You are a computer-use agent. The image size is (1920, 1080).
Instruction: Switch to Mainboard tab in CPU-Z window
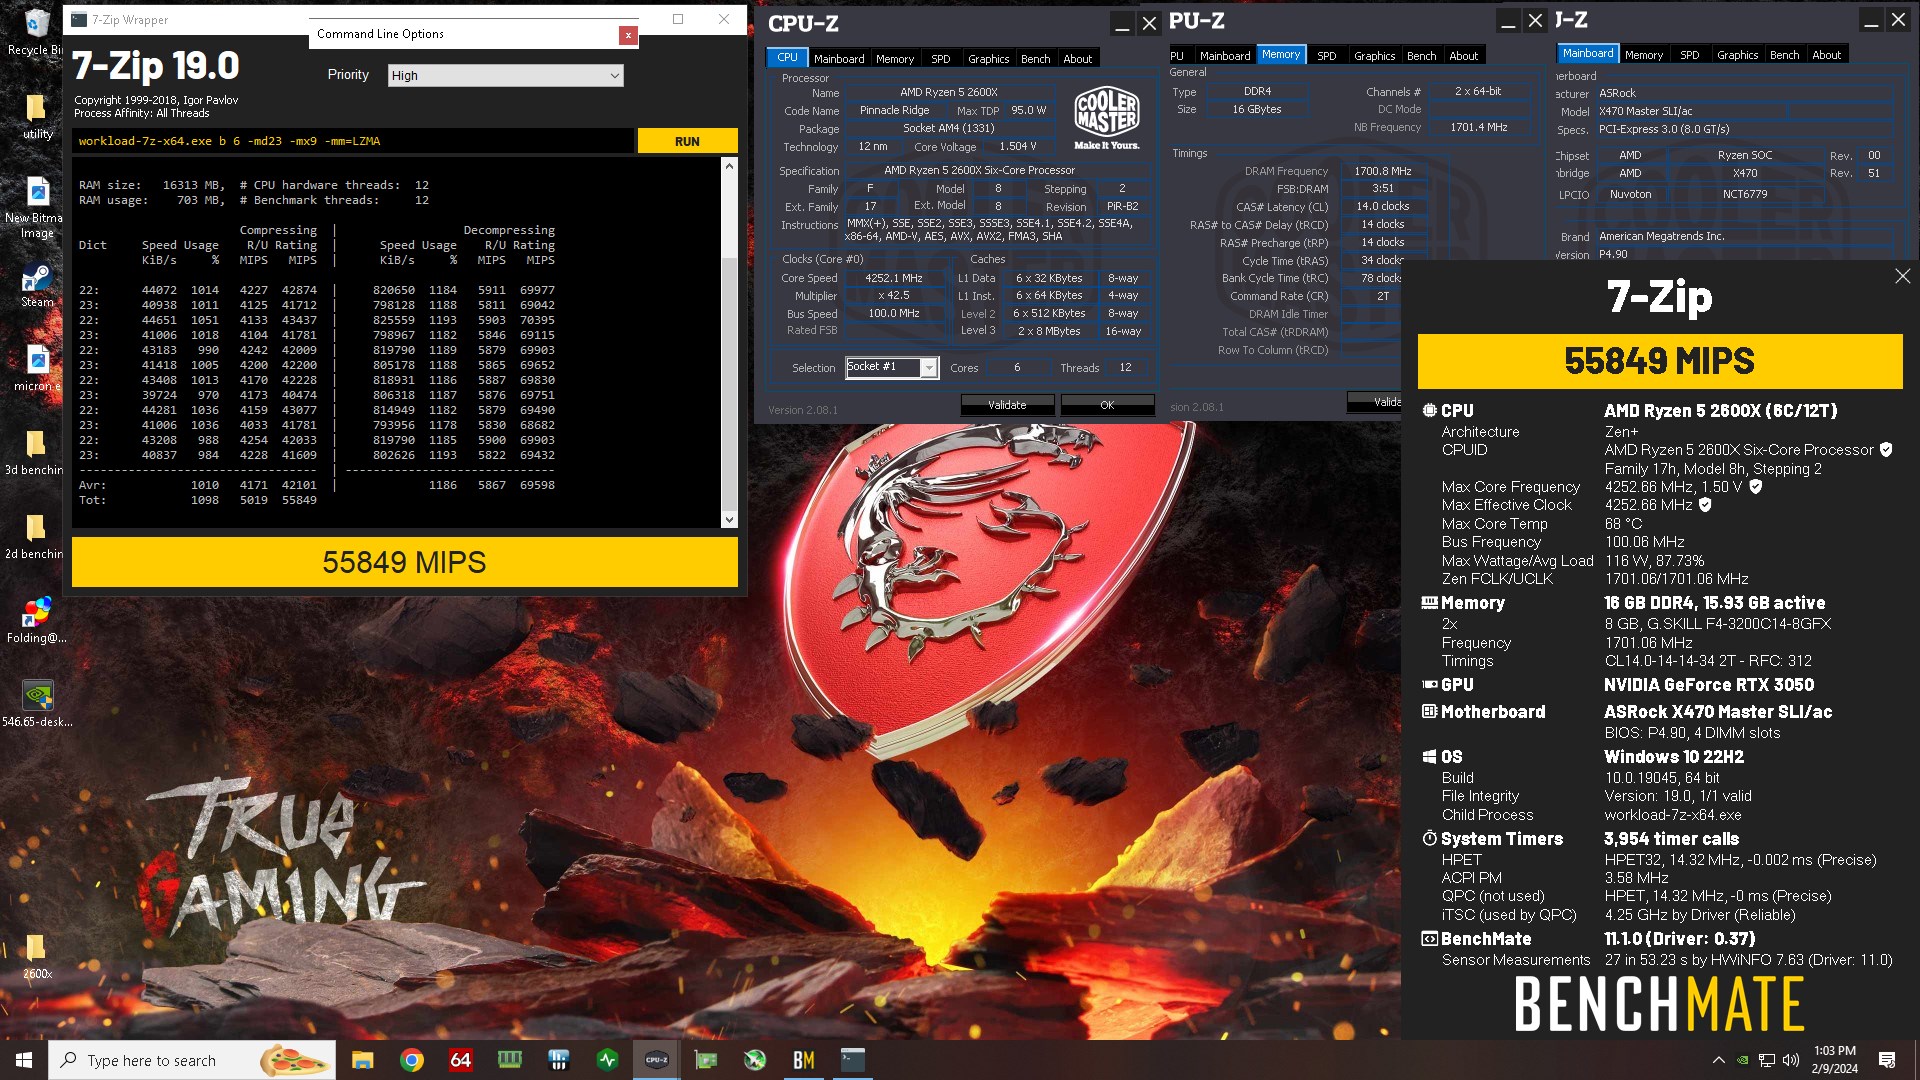click(x=838, y=59)
